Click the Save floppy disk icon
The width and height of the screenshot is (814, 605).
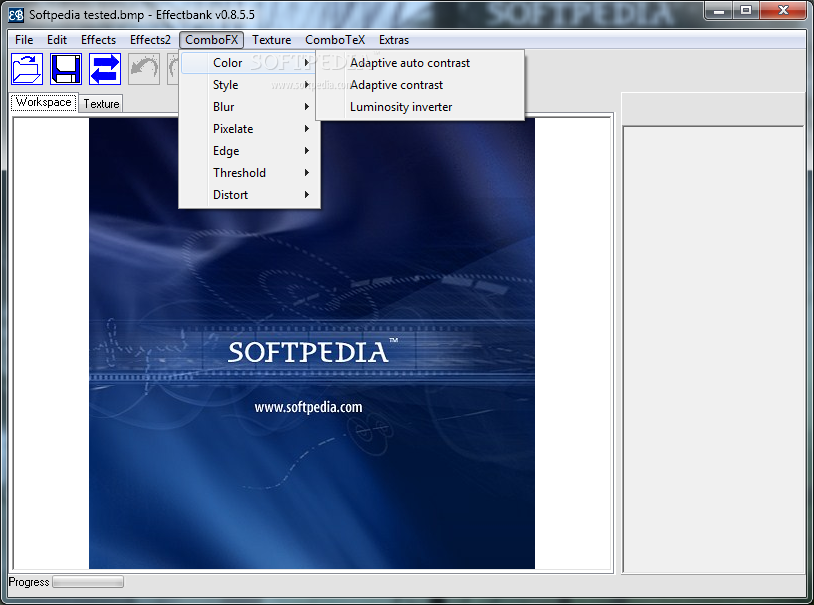pyautogui.click(x=66, y=69)
